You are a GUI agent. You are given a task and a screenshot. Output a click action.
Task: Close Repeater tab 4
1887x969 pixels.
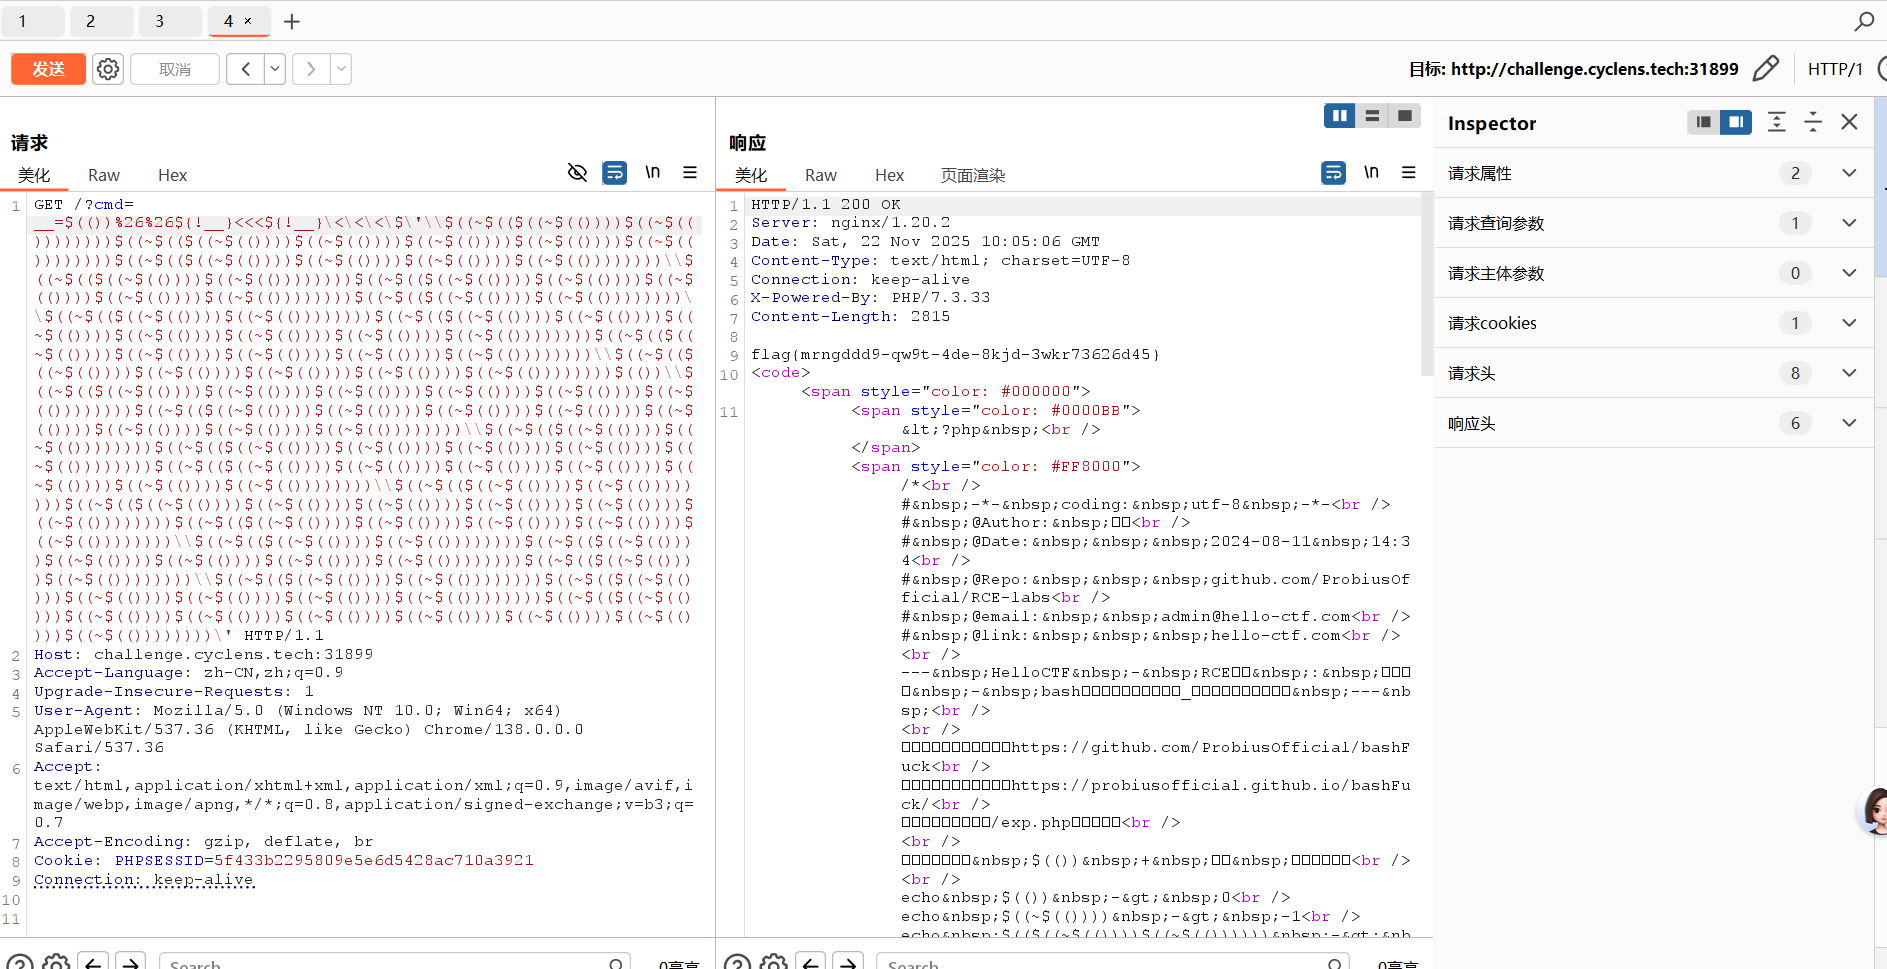click(x=248, y=21)
